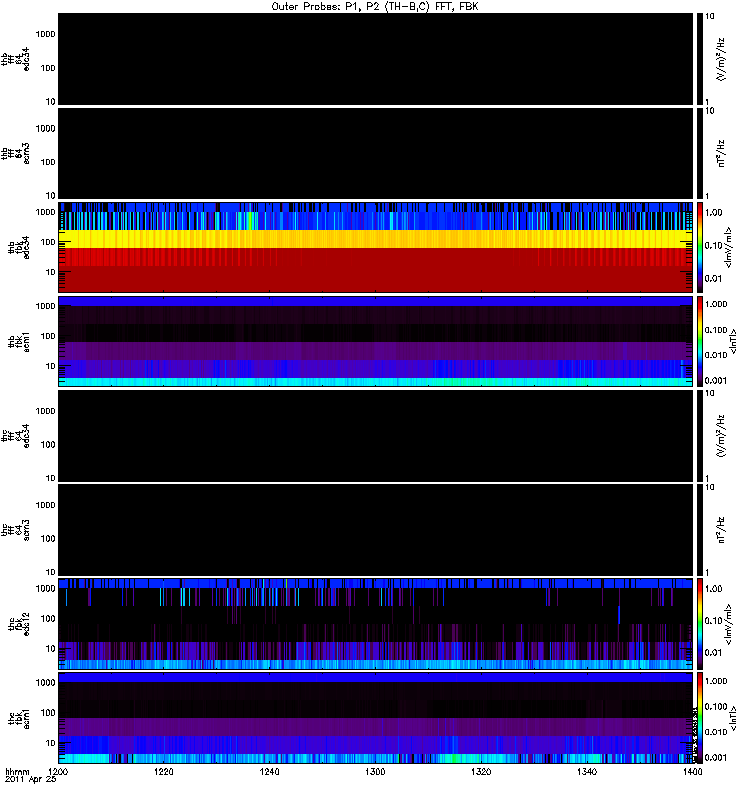Viewport: 750px width, 800px height.
Task: Click the 'thc fff 64 edc34' y-axis title
Action: click(15, 436)
